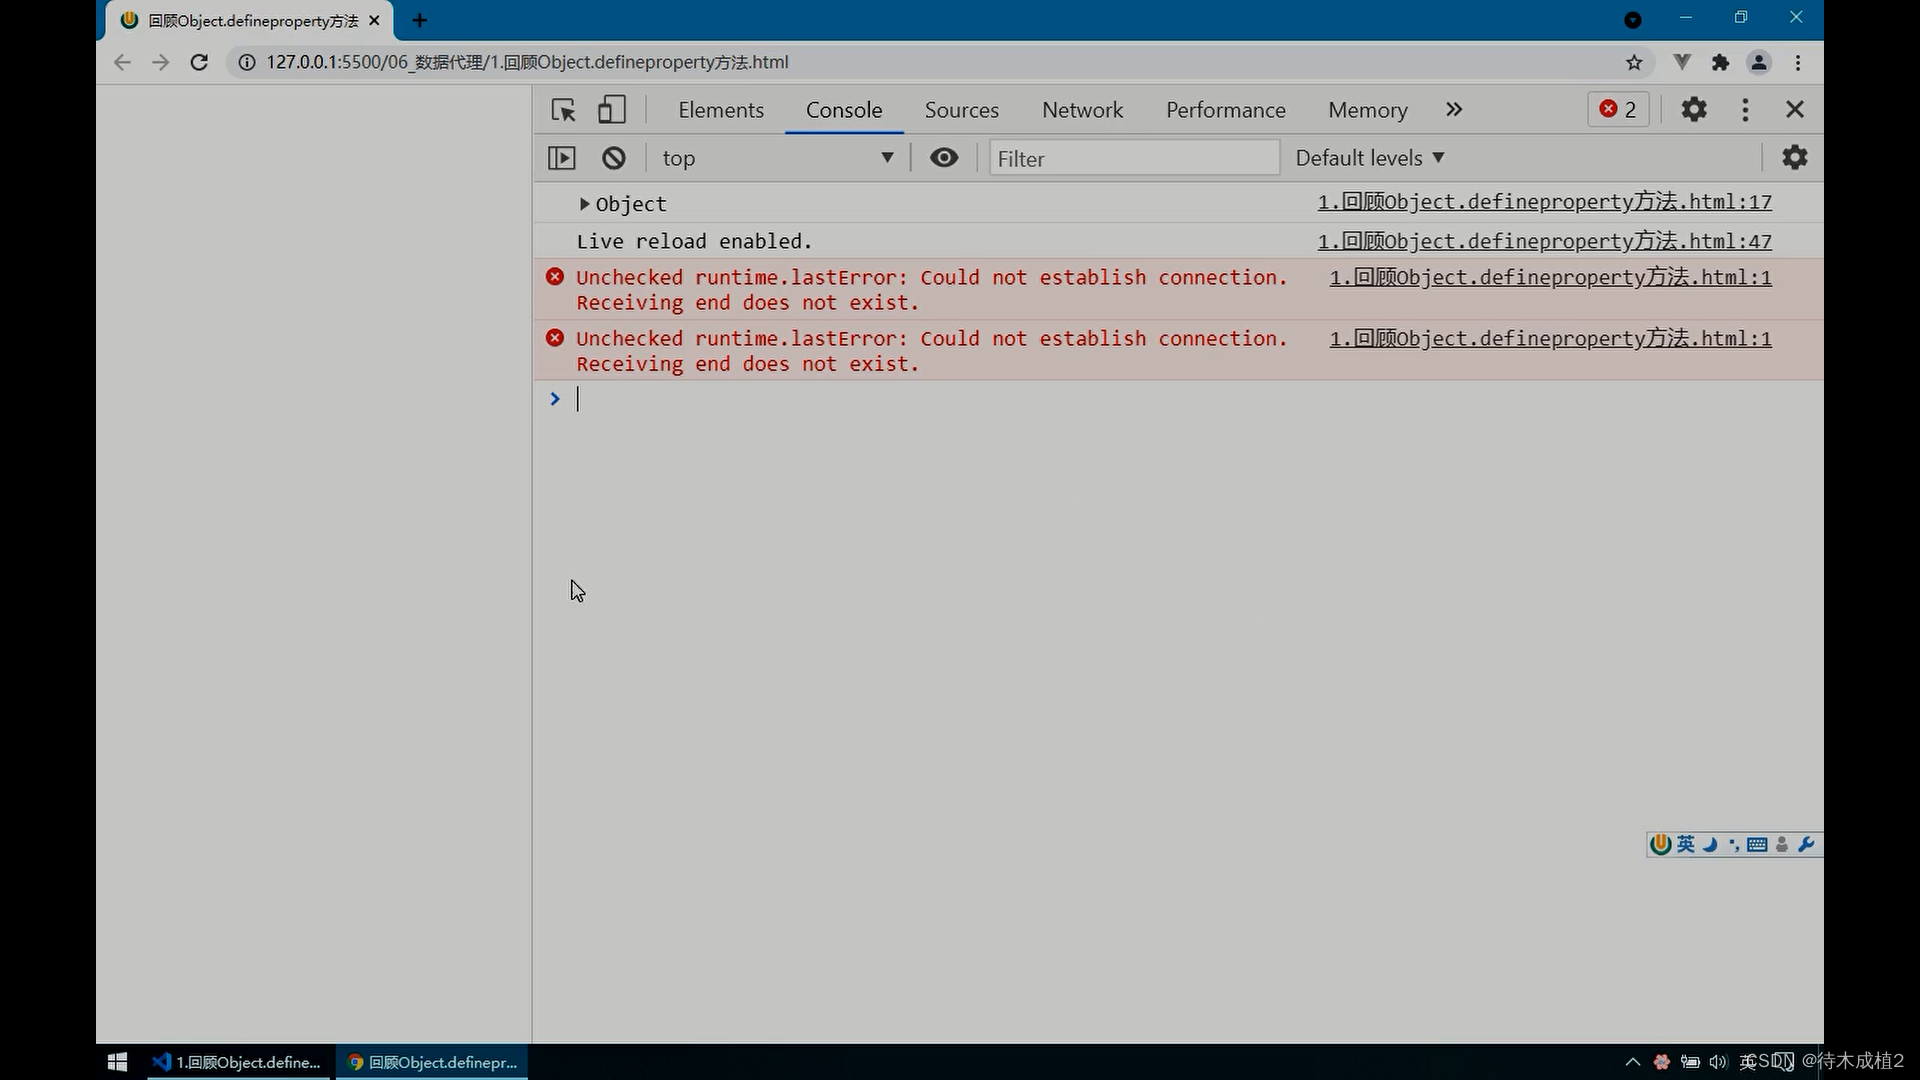Click the IME person icon
1920x1080 pixels.
1782,845
